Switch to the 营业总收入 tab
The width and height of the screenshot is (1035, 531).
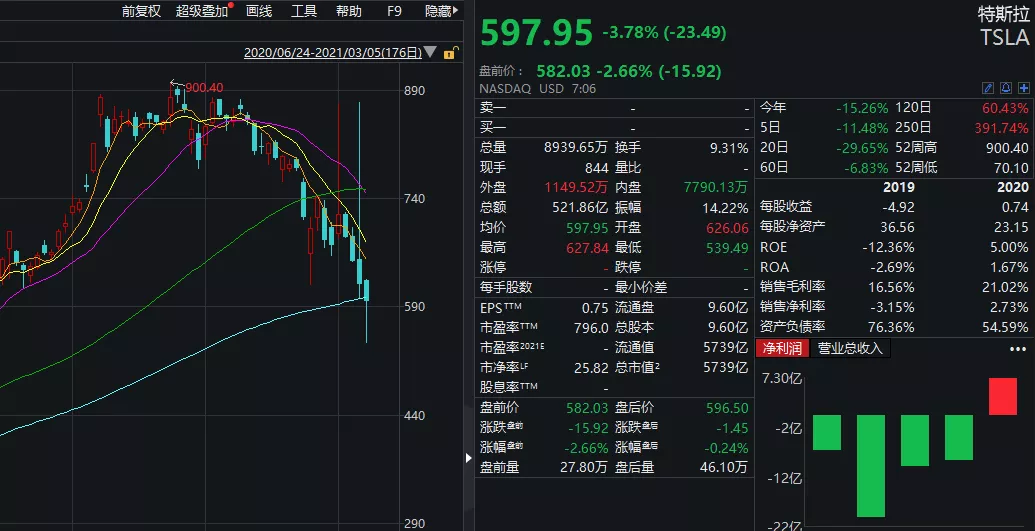850,348
